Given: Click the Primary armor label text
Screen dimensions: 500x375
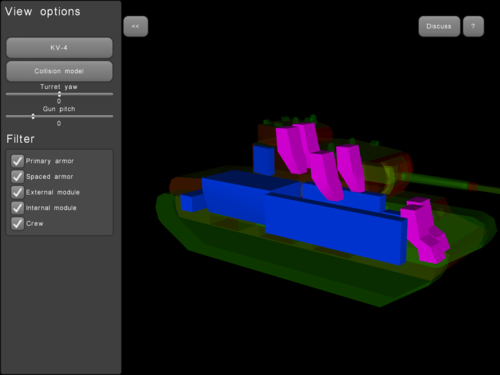Looking at the screenshot, I should tap(50, 161).
